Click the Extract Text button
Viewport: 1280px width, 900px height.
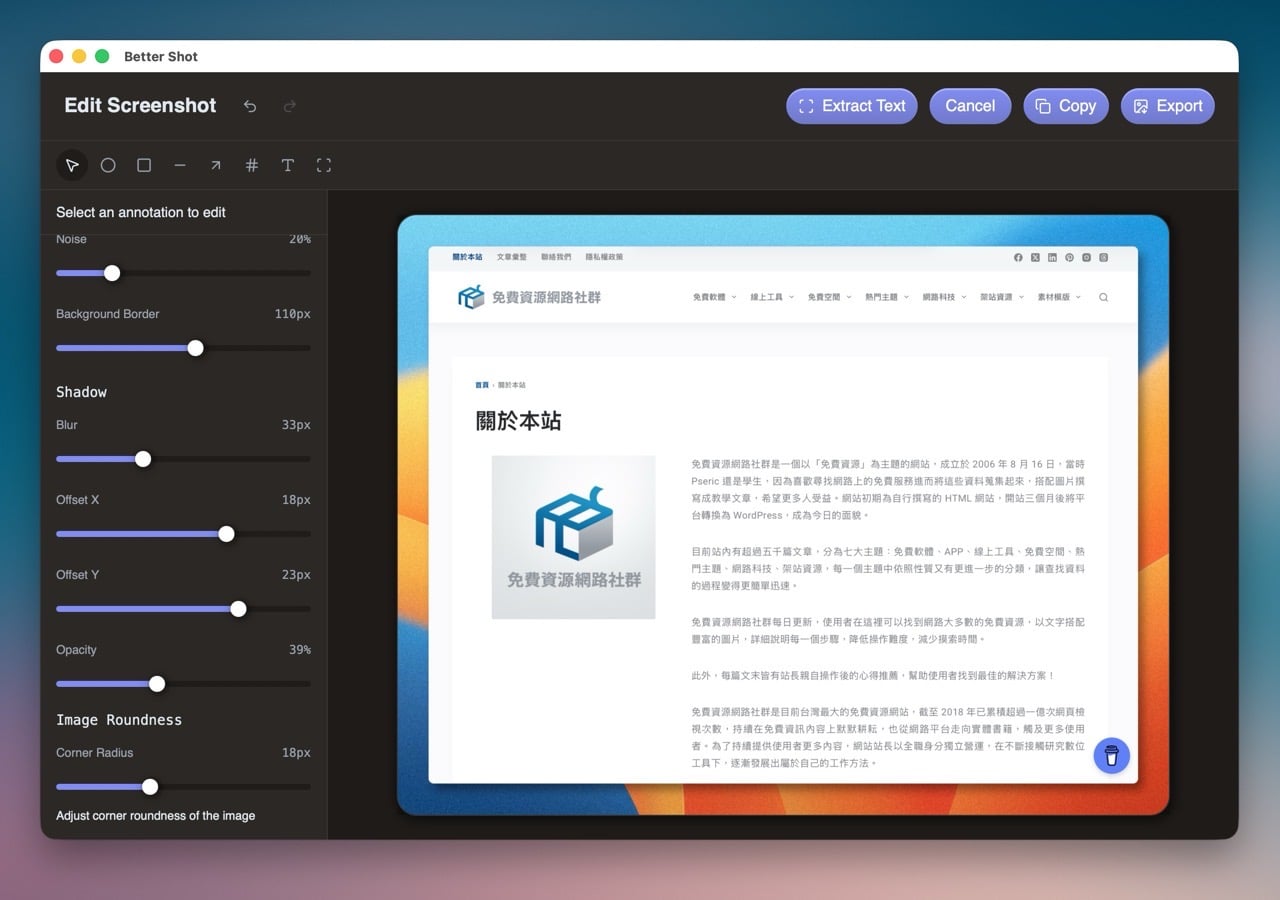click(x=851, y=106)
